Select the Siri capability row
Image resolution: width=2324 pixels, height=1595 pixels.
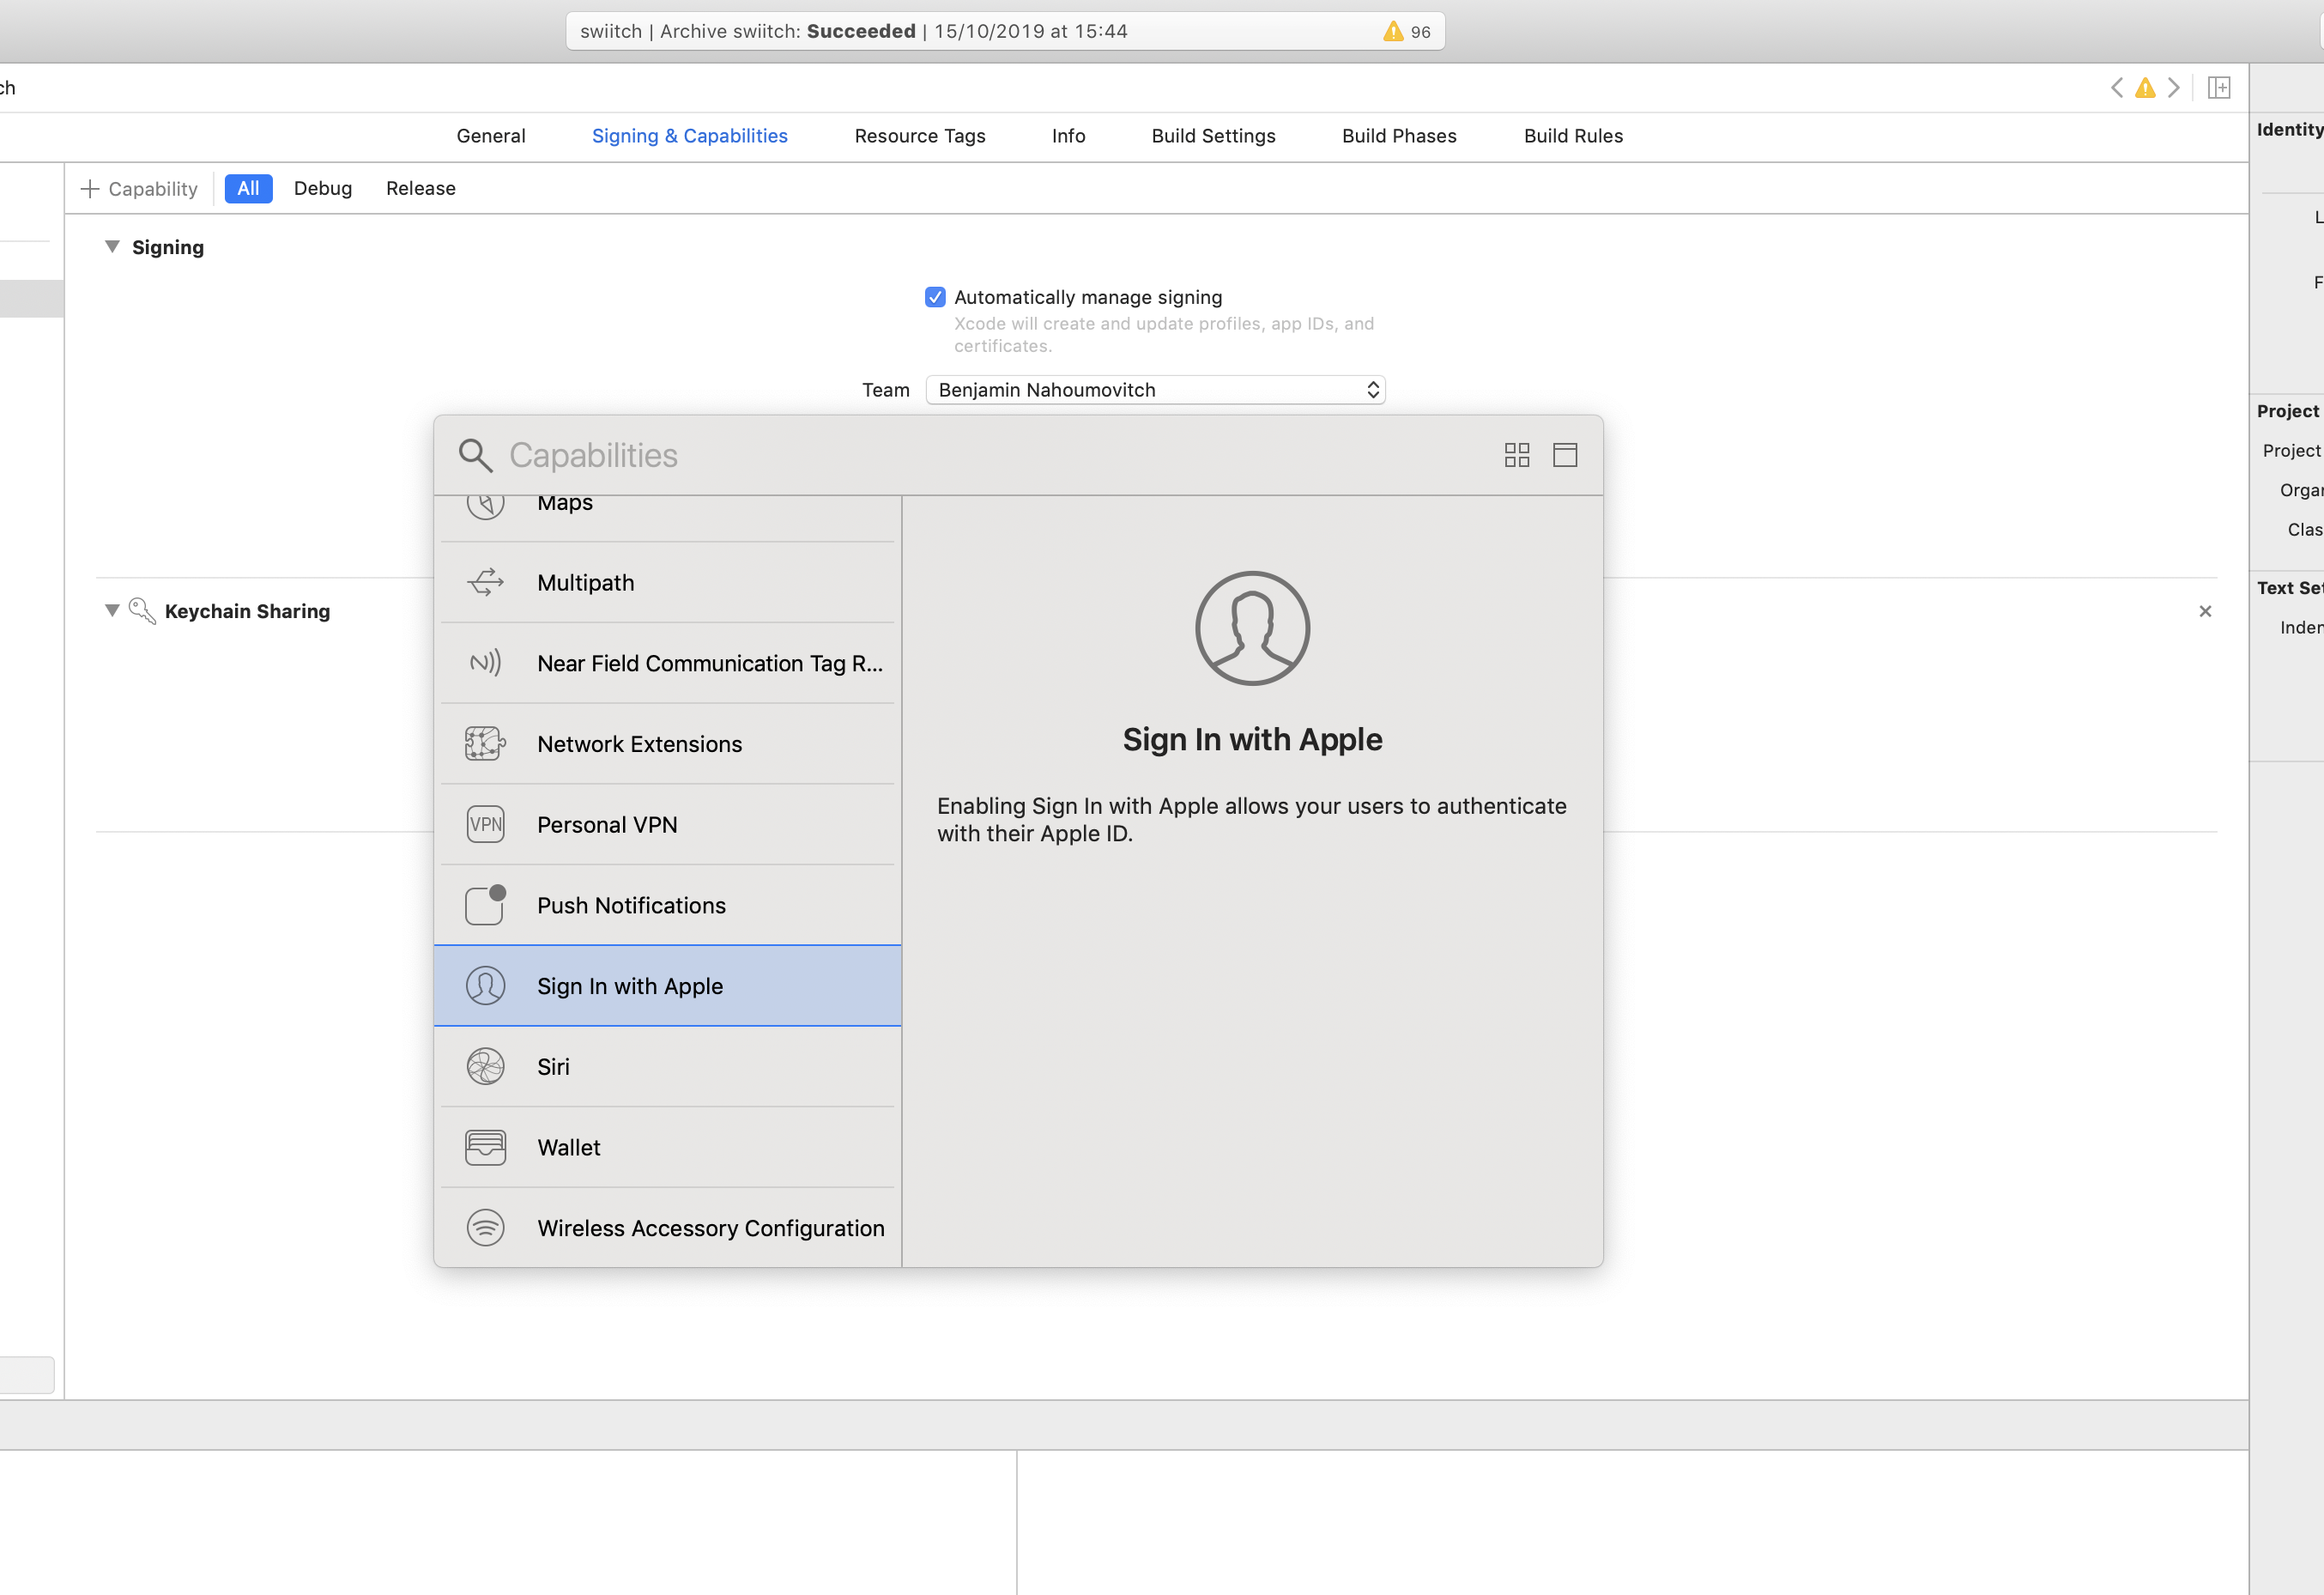tap(667, 1066)
